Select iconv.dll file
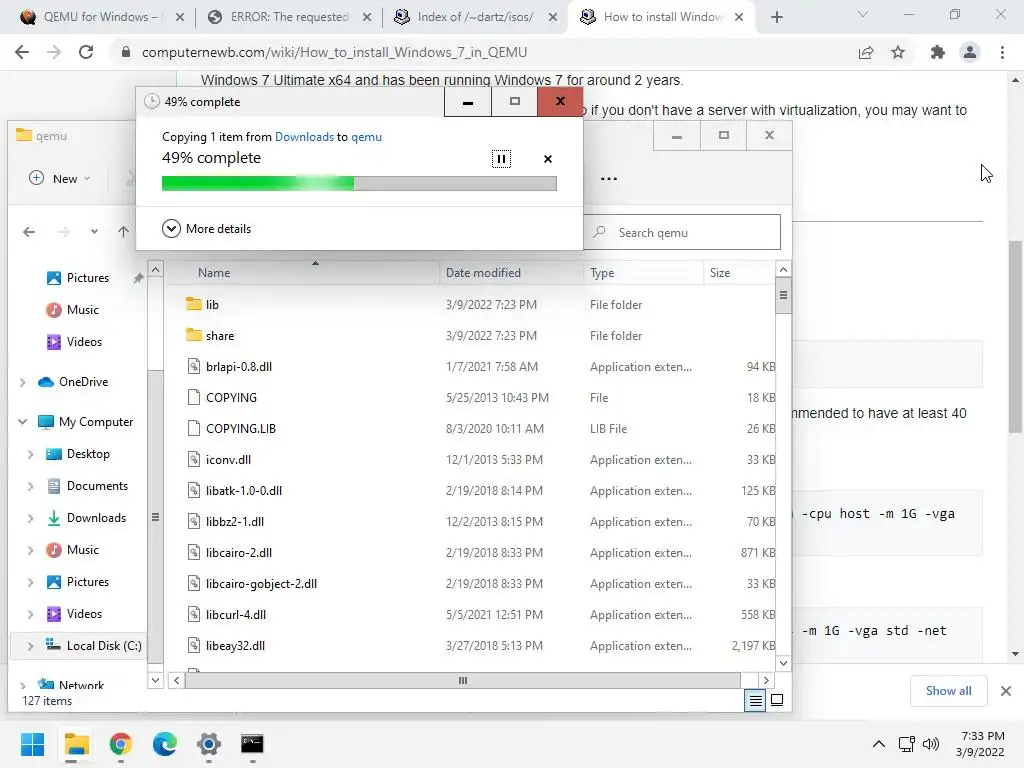The height and width of the screenshot is (768, 1024). point(228,460)
